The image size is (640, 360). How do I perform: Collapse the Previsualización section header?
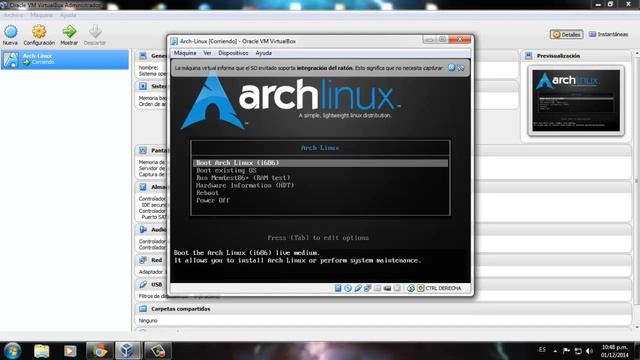tap(576, 56)
